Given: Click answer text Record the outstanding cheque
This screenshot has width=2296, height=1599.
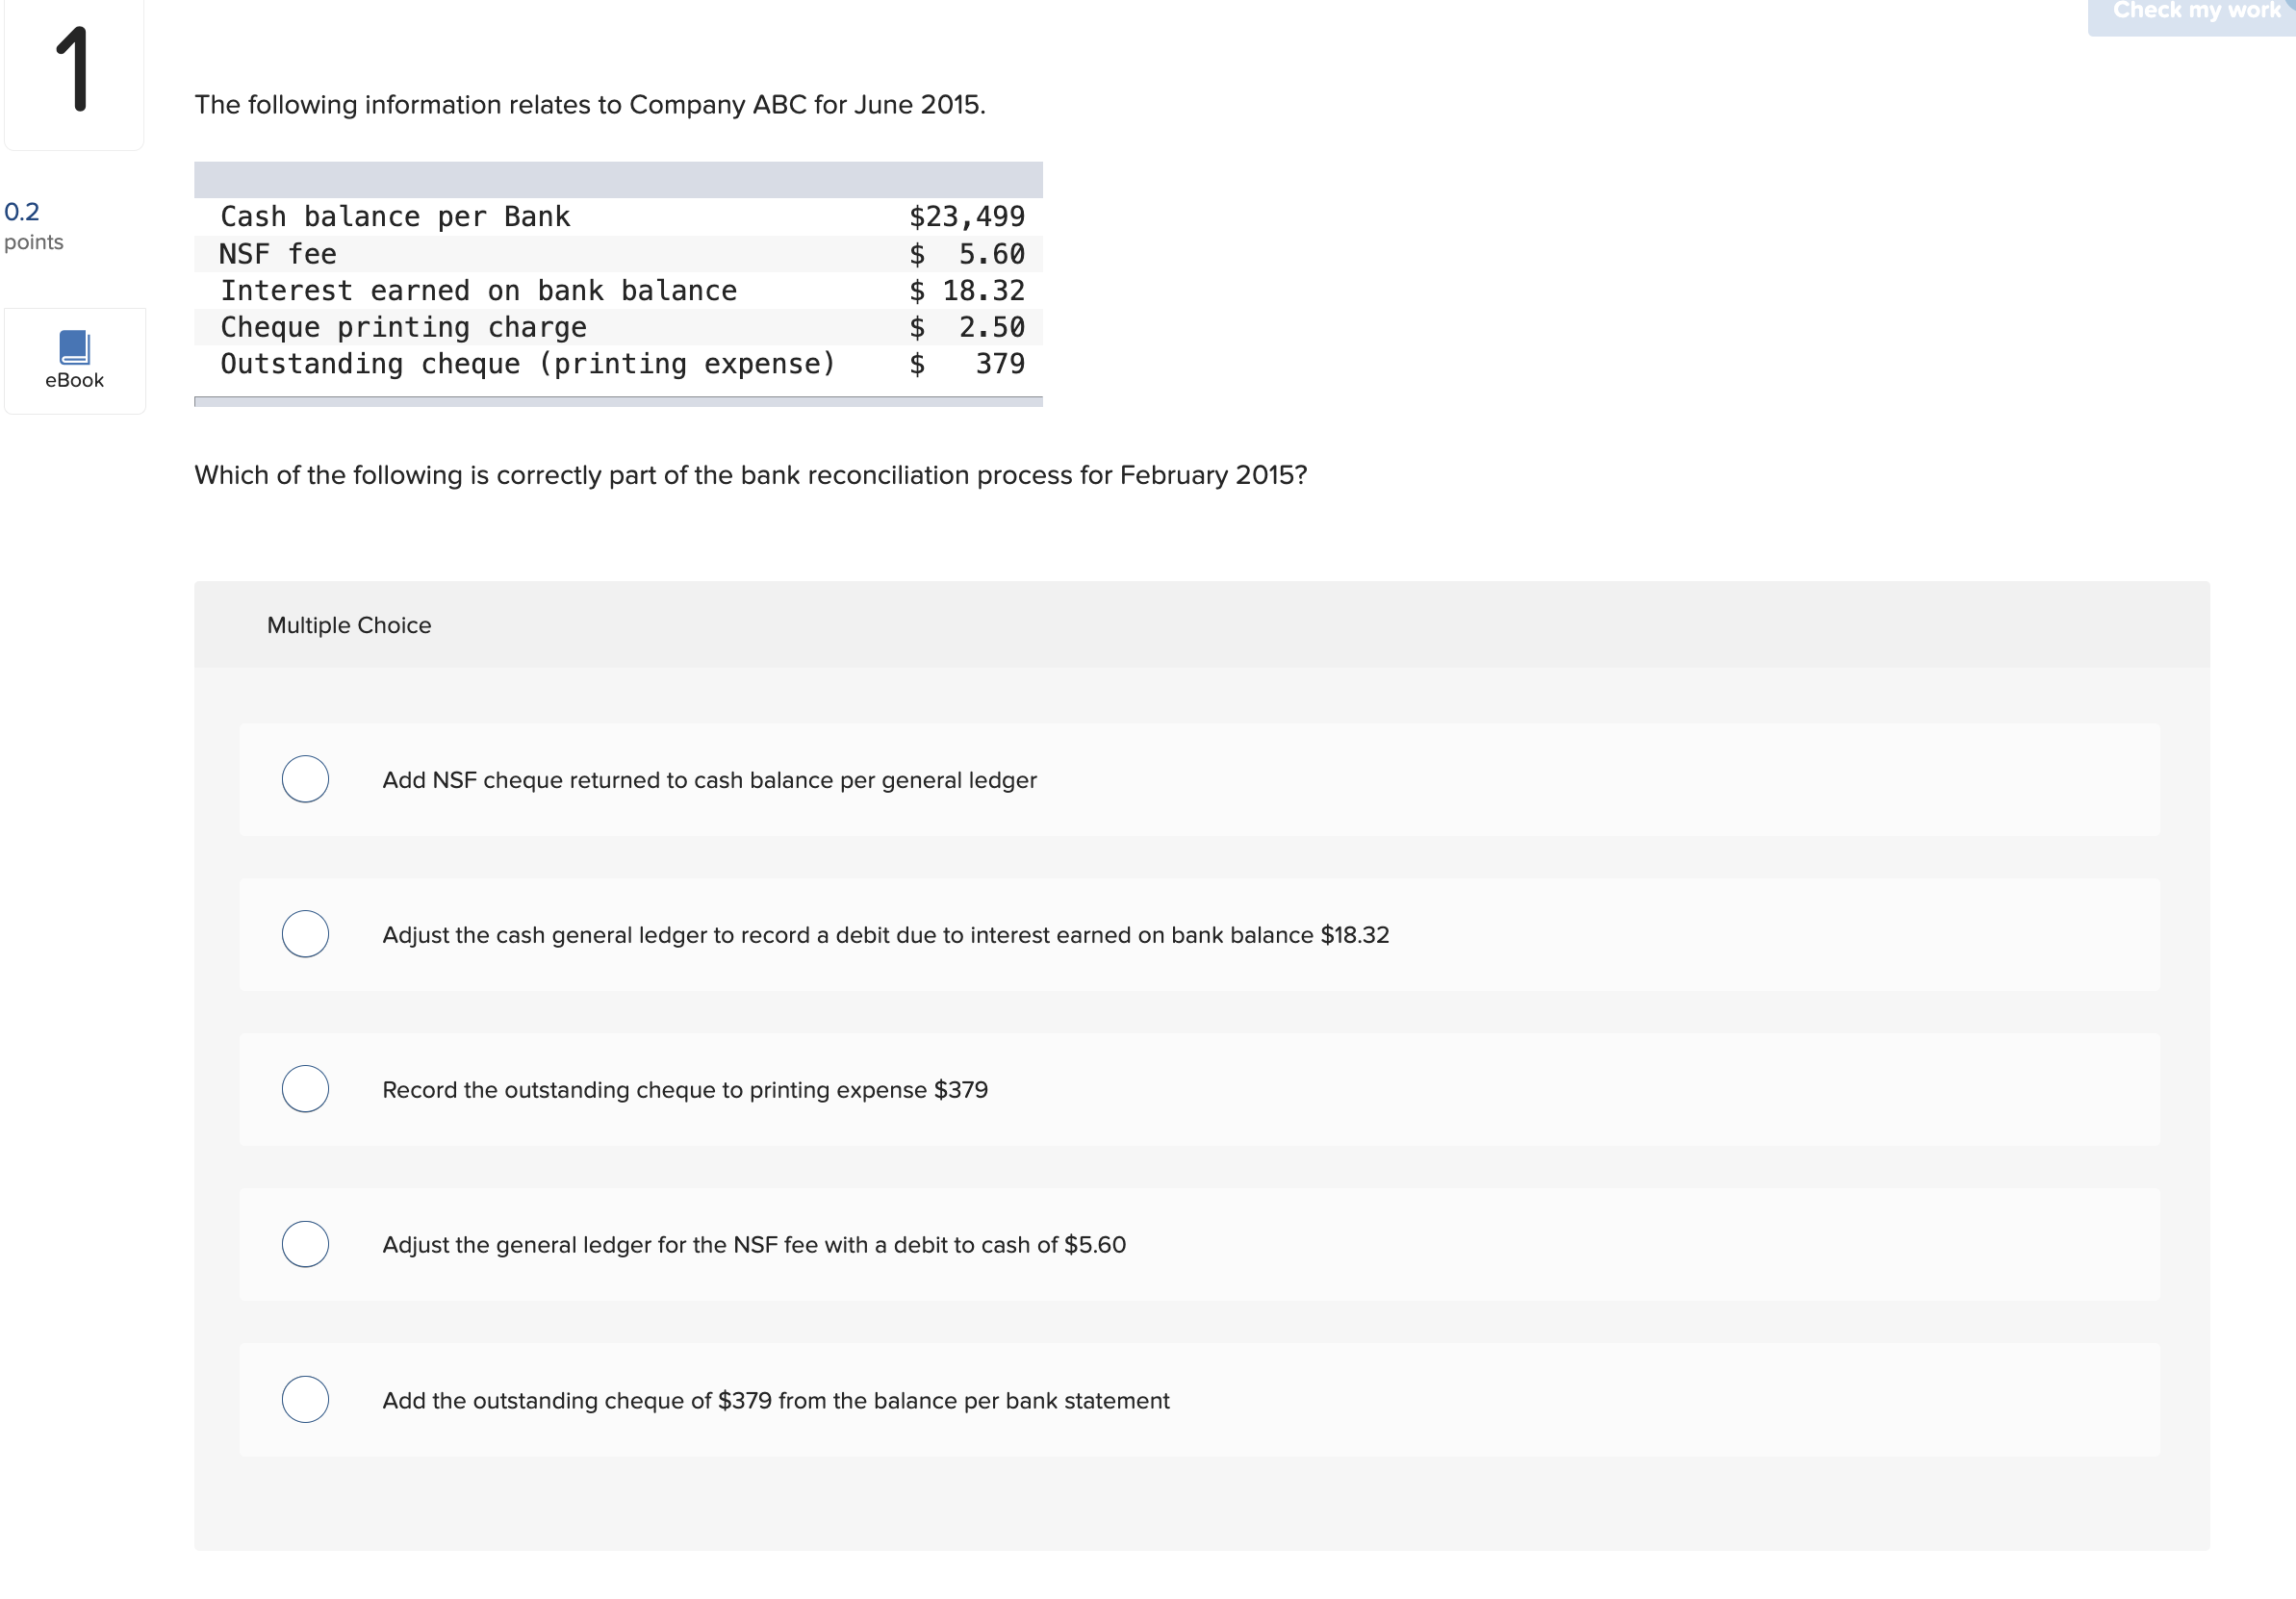Looking at the screenshot, I should click(x=685, y=1090).
